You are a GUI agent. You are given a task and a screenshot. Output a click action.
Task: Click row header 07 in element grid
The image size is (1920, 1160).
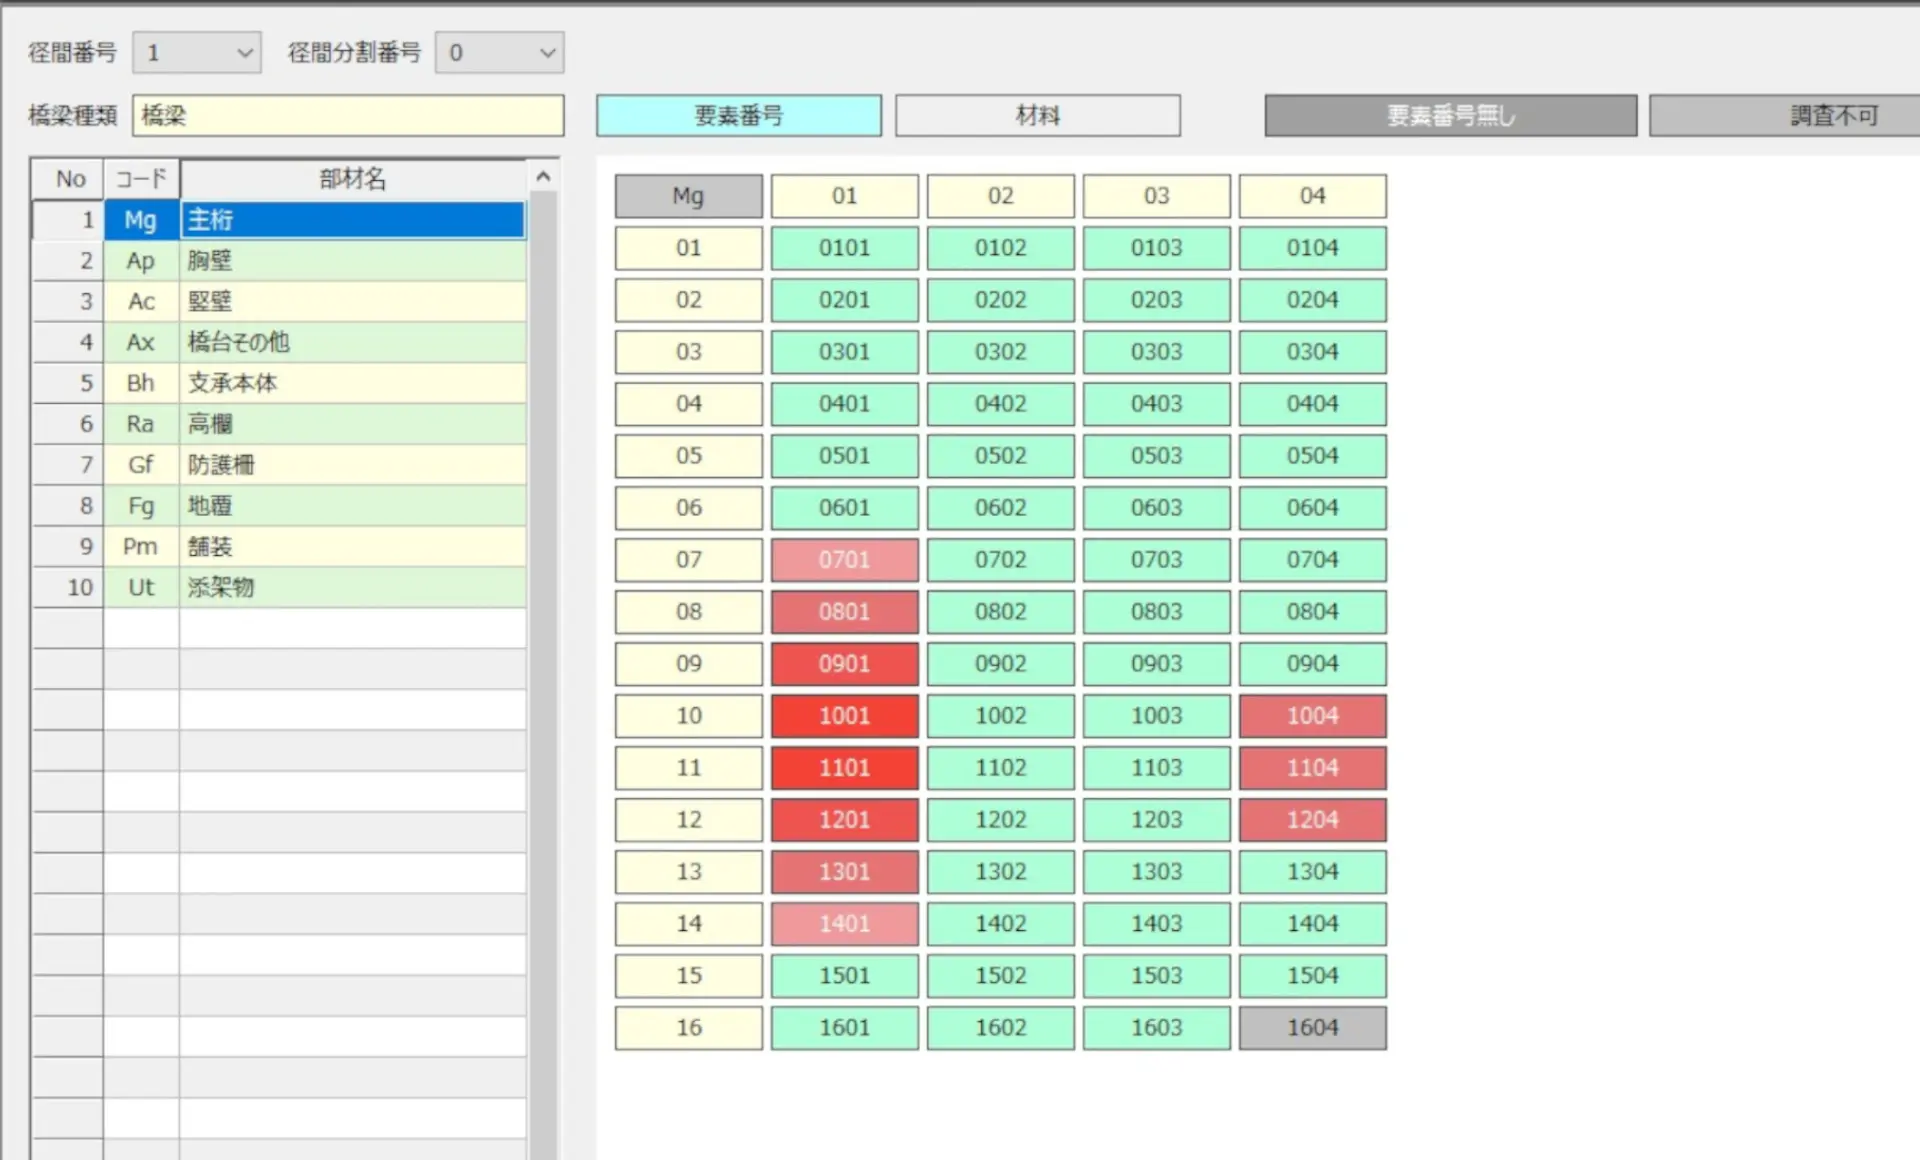click(x=689, y=560)
